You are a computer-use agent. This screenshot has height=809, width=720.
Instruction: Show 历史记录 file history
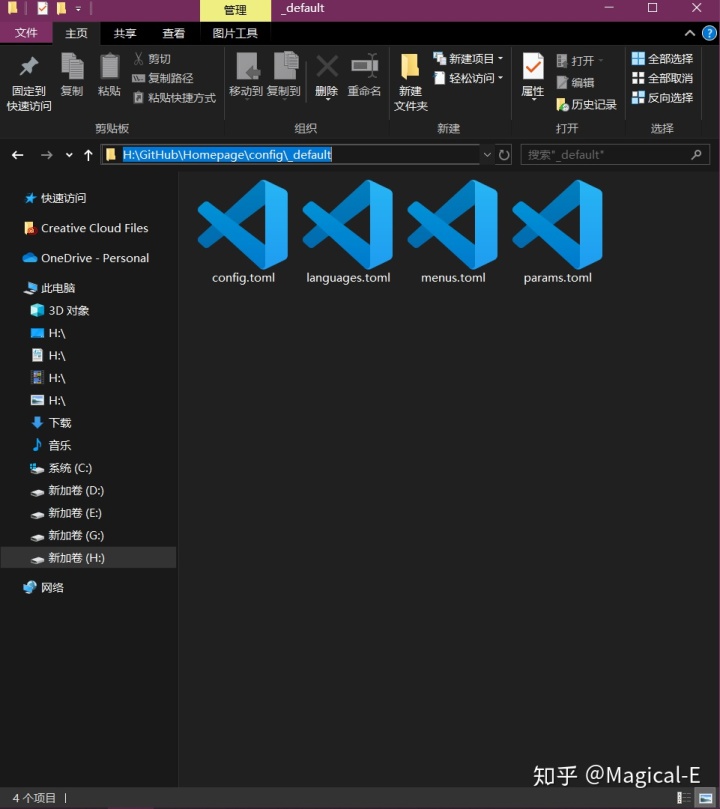pos(586,105)
